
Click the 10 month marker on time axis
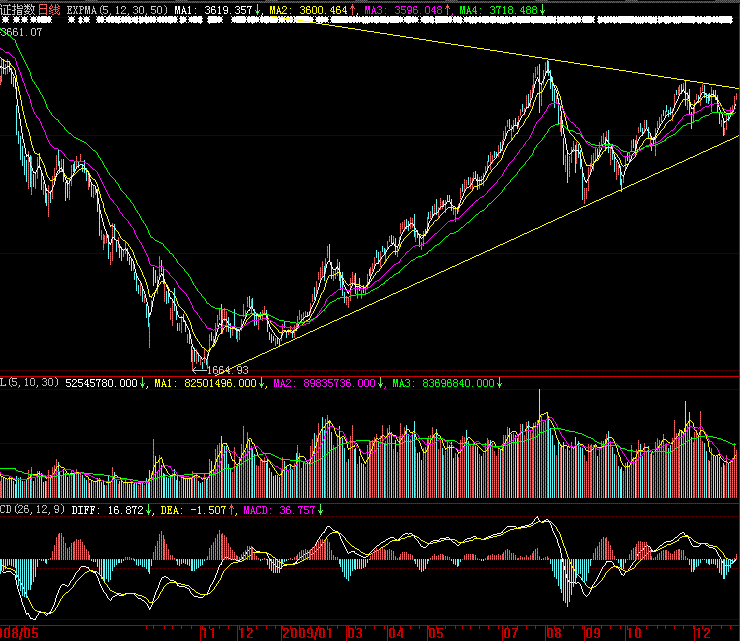[633, 633]
